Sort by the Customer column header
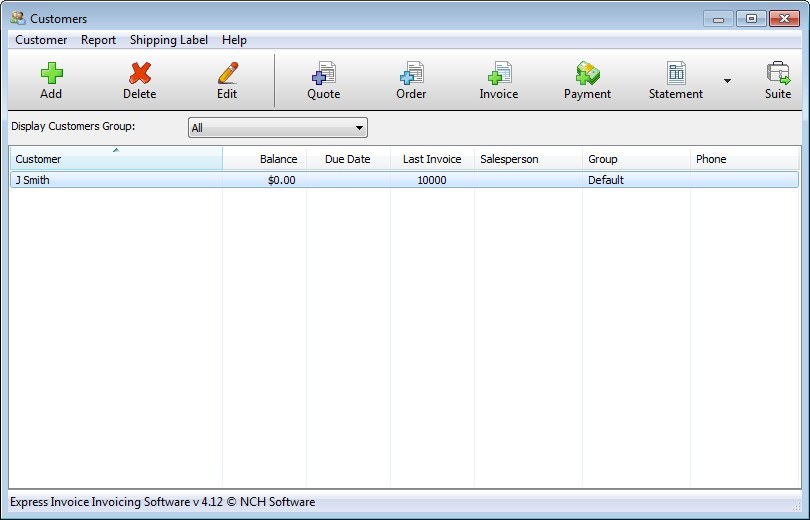This screenshot has height=520, width=810. click(x=116, y=159)
